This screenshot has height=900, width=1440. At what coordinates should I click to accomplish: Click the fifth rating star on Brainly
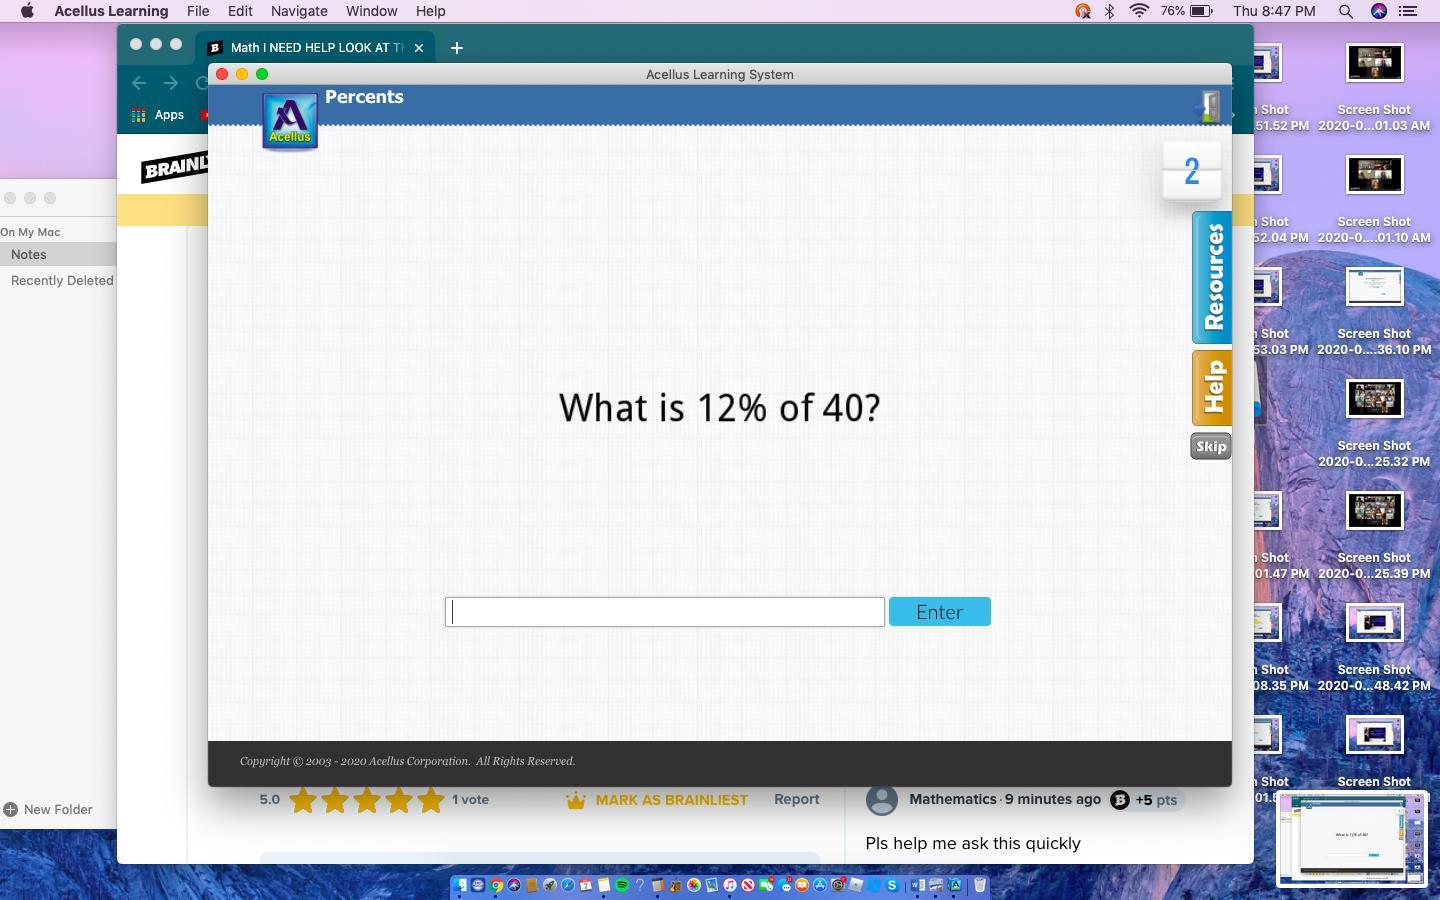tap(431, 800)
